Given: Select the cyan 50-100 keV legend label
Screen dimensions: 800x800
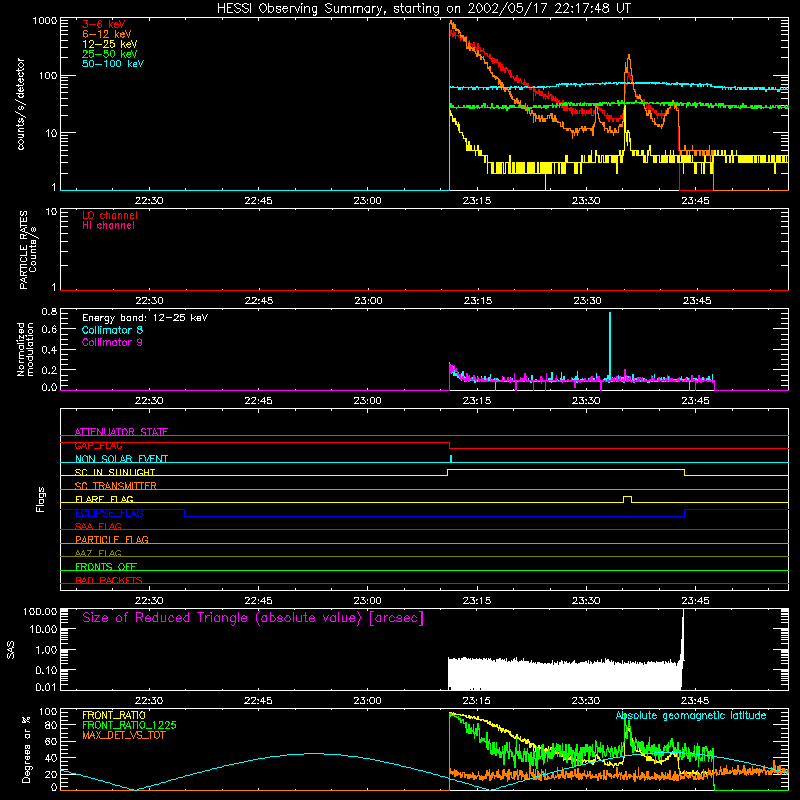Looking at the screenshot, I should [x=113, y=64].
